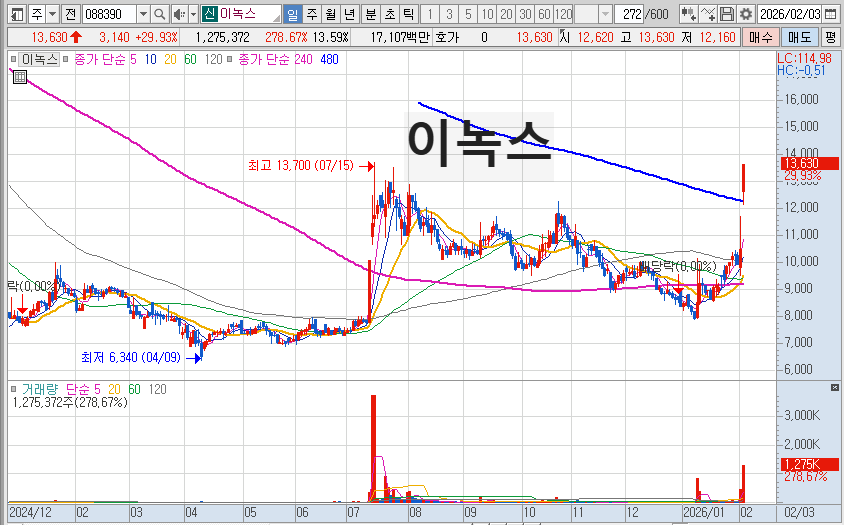
Task: Select the 5 interval button
Action: click(x=468, y=14)
